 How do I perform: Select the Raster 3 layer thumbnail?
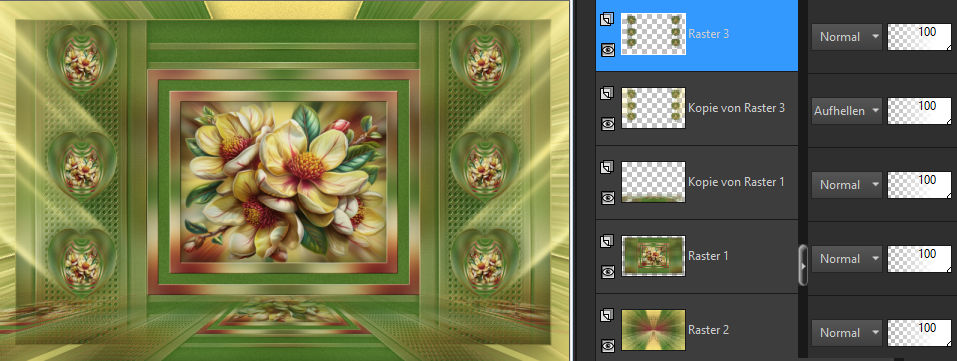(x=653, y=34)
